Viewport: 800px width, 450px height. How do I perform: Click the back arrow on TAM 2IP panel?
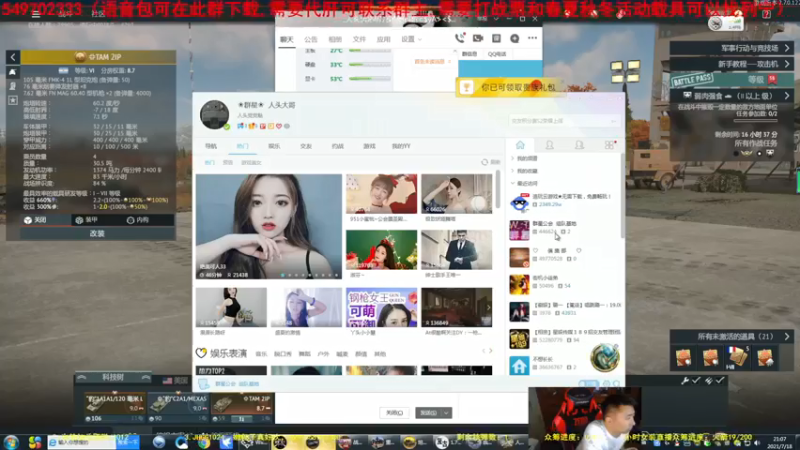[13, 57]
